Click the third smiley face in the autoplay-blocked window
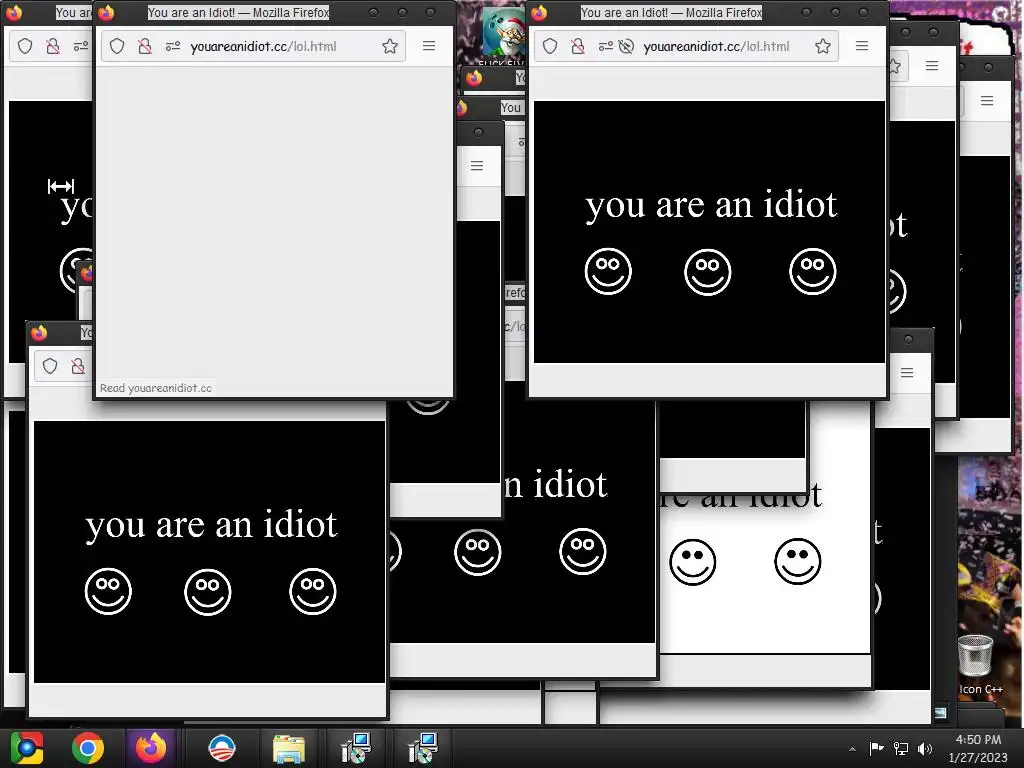The height and width of the screenshot is (768, 1024). point(812,271)
